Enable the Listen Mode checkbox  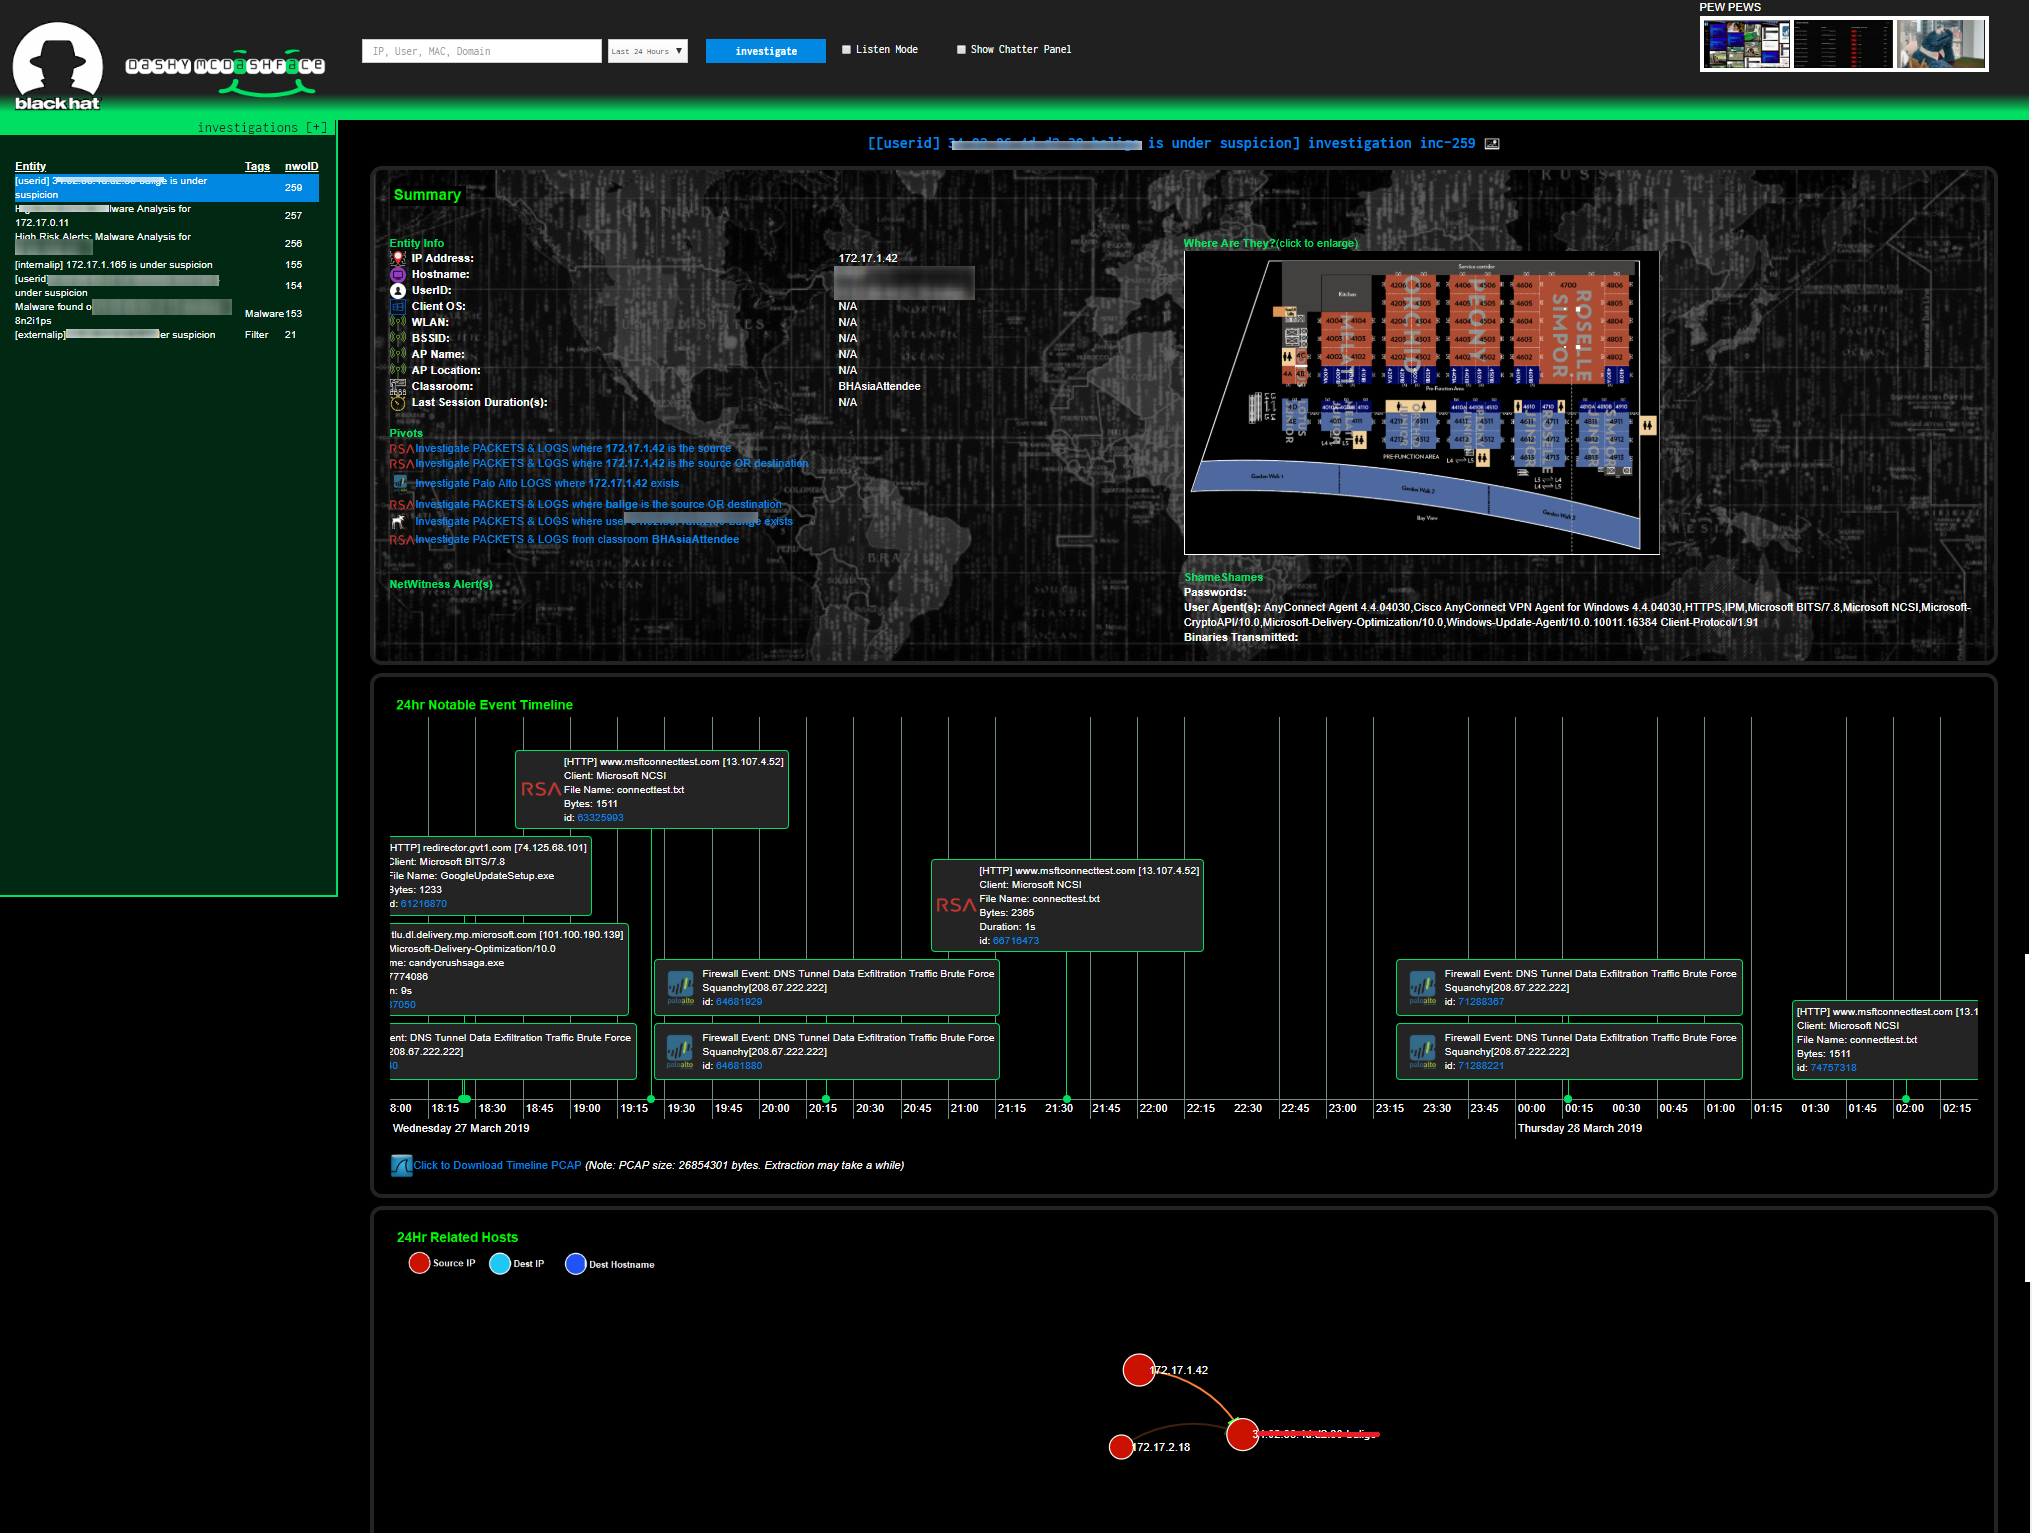coord(847,50)
